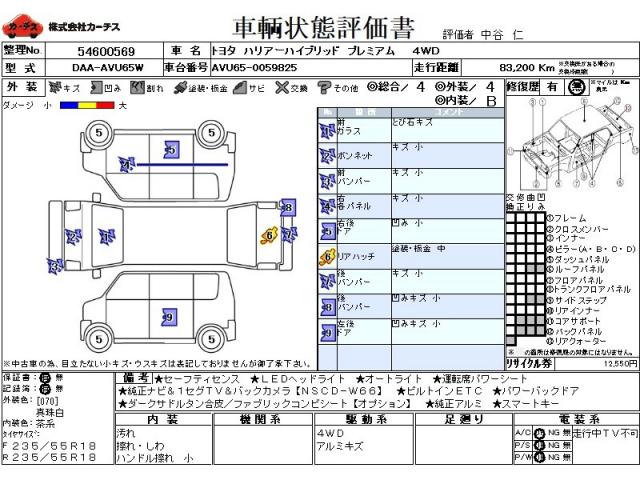Click the table icon 3 beside 前バンパー
This screenshot has width=640, height=480.
pos(327,182)
